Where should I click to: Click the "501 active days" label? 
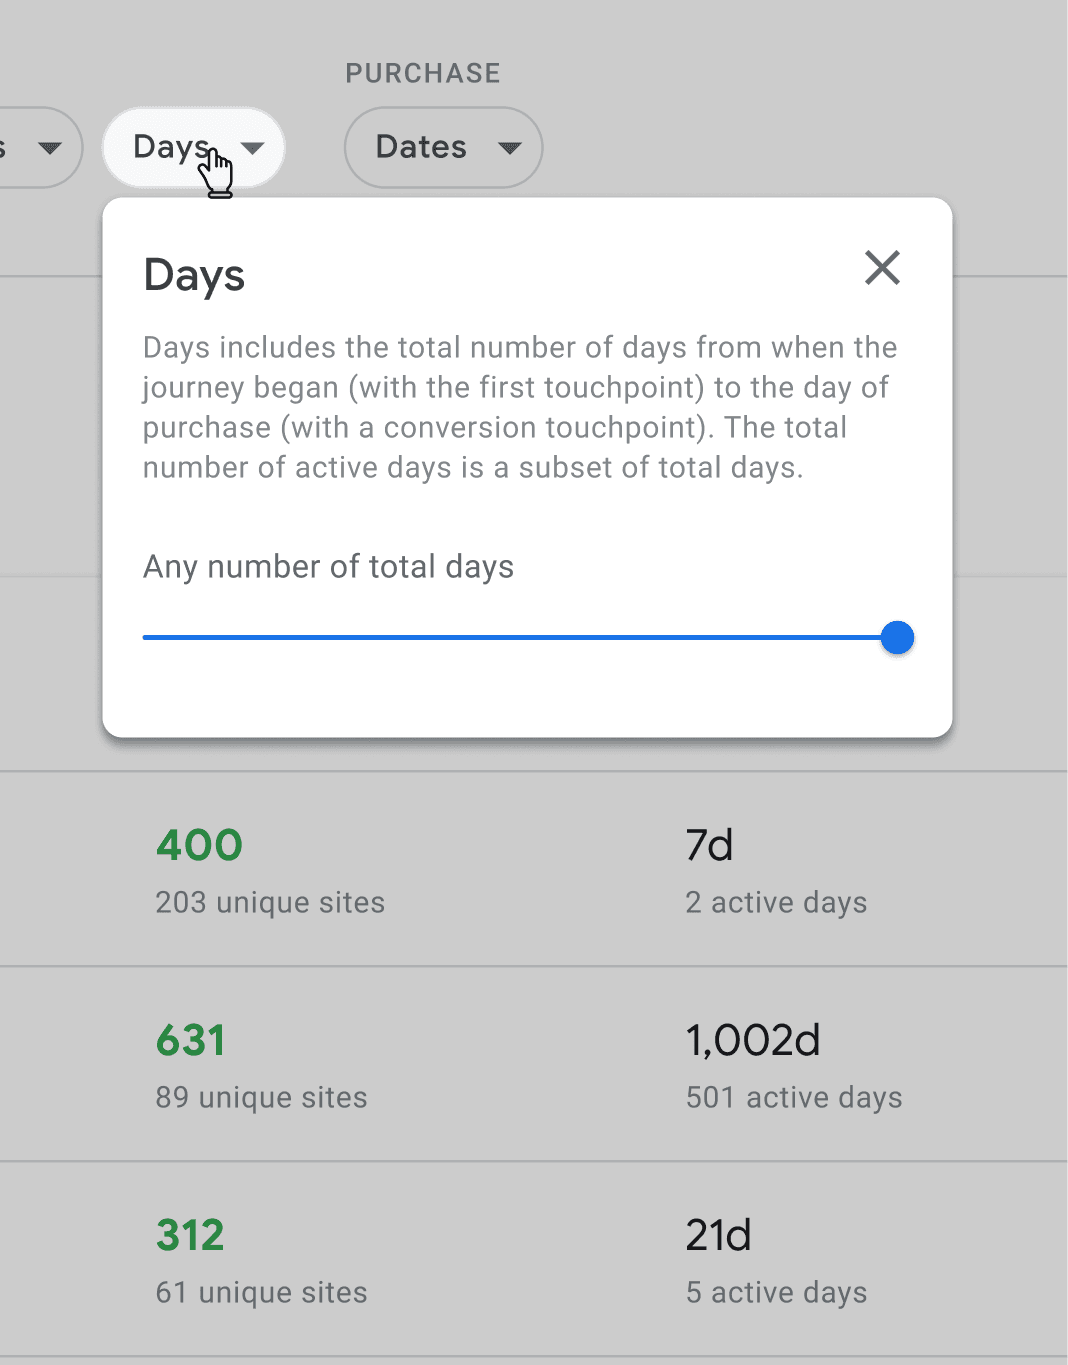(794, 1097)
